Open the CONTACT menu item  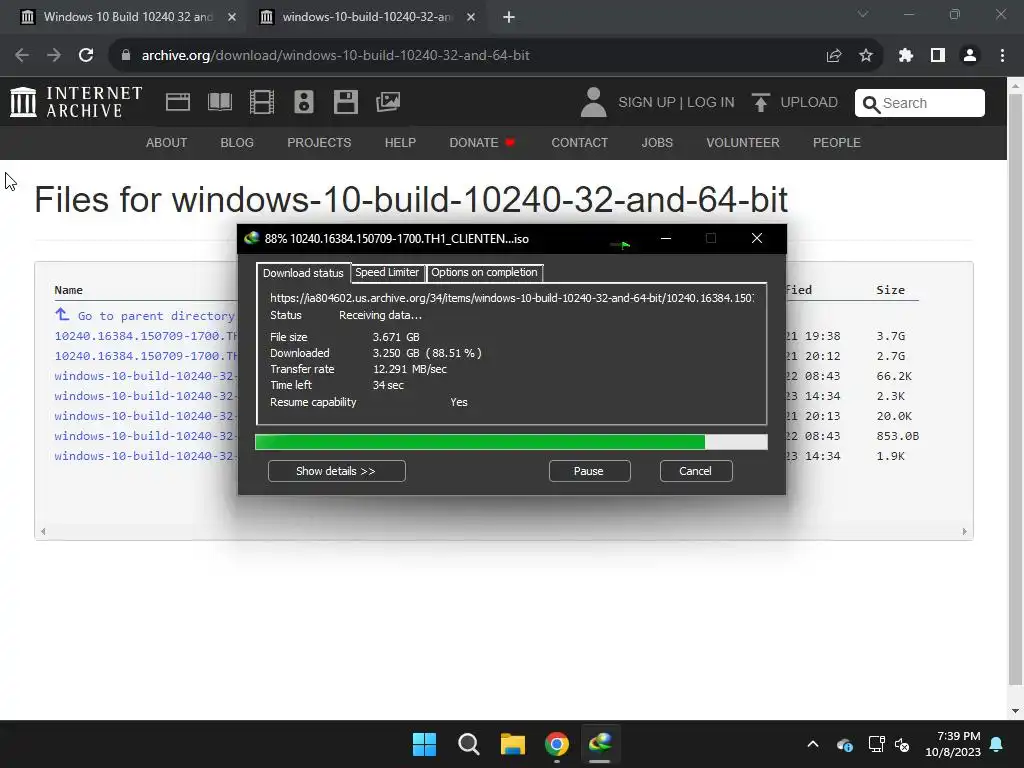[x=580, y=142]
